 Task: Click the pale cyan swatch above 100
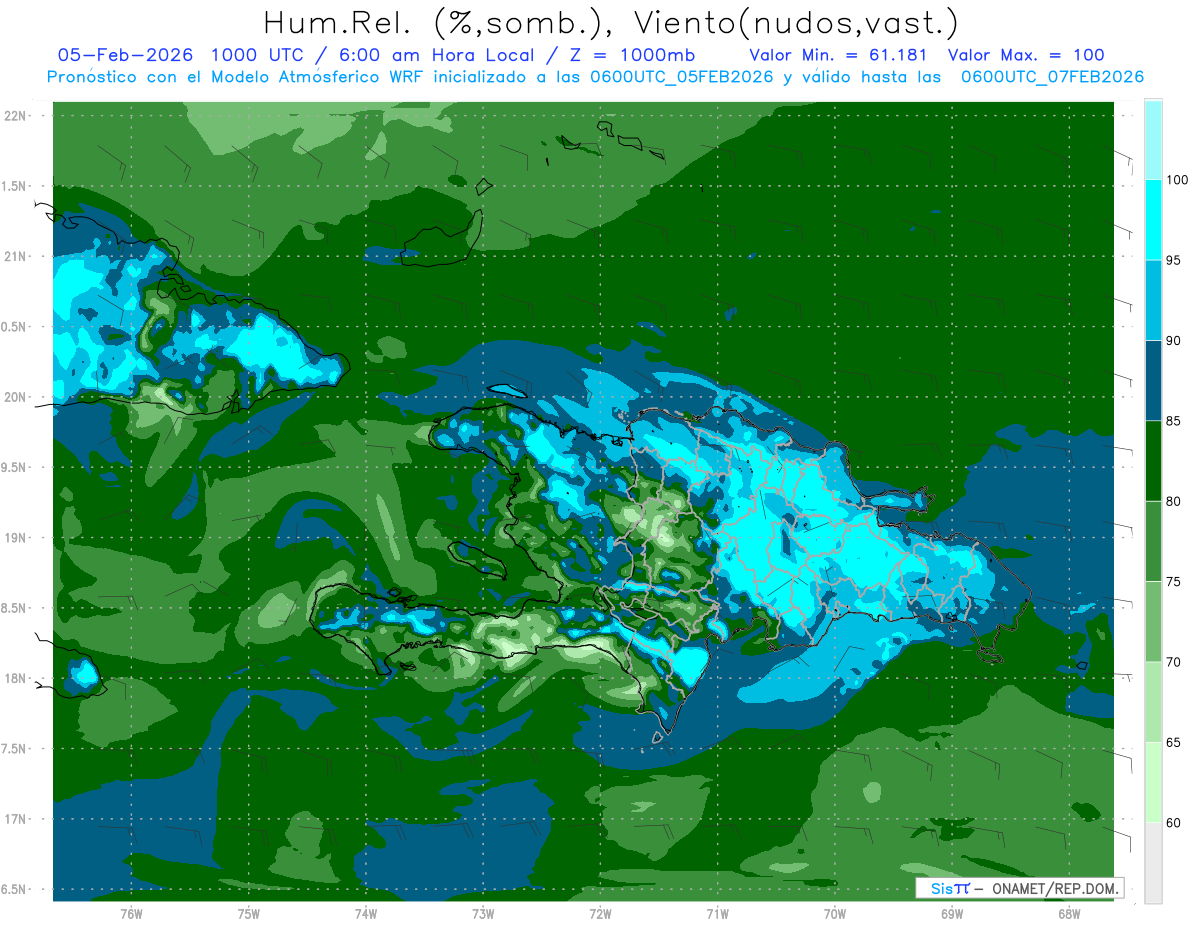(1153, 140)
